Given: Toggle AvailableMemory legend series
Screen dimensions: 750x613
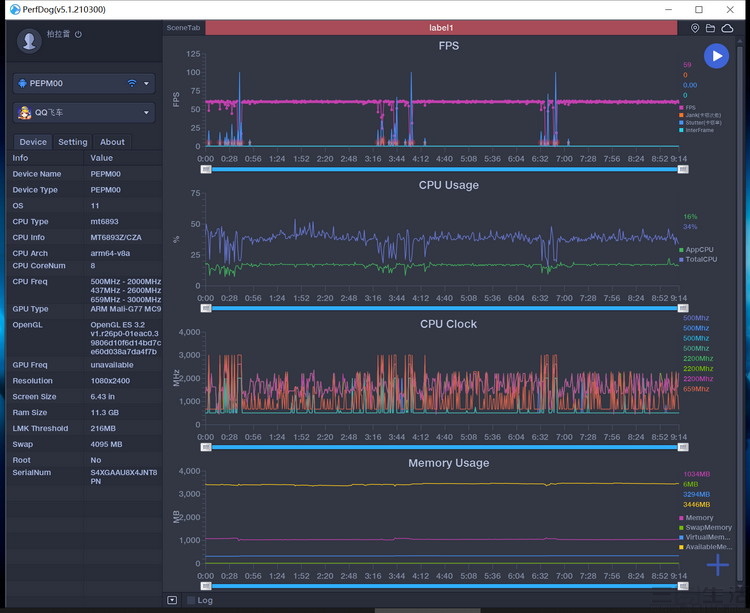Looking at the screenshot, I should click(x=706, y=547).
